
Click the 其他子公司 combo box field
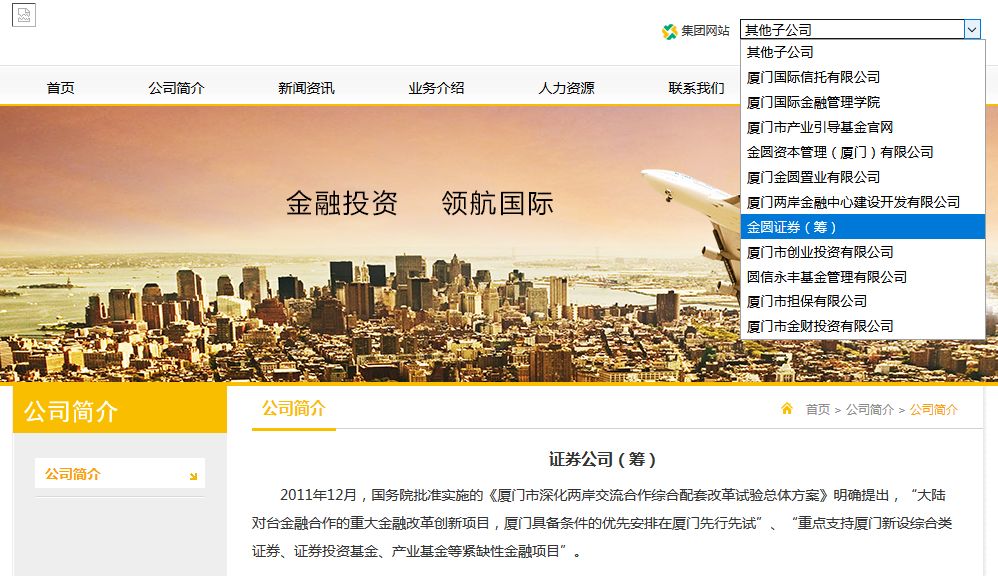tap(860, 30)
